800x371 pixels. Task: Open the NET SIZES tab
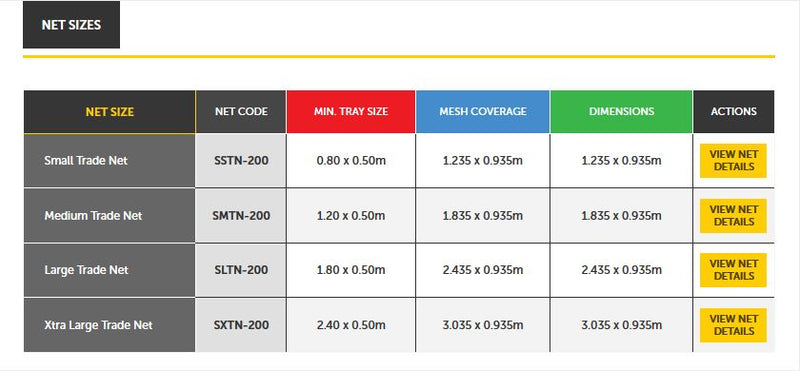71,25
